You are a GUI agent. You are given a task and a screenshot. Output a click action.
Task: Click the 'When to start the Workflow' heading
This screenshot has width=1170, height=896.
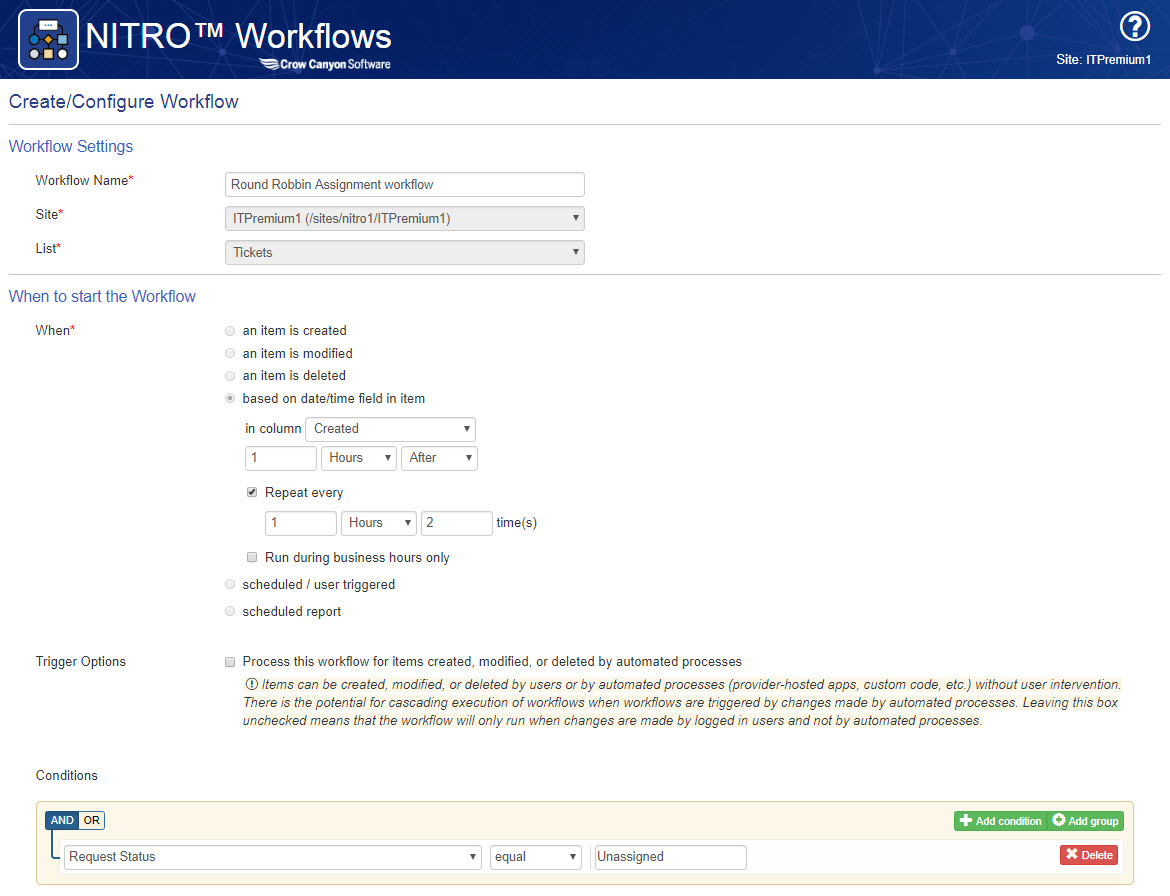click(x=101, y=296)
